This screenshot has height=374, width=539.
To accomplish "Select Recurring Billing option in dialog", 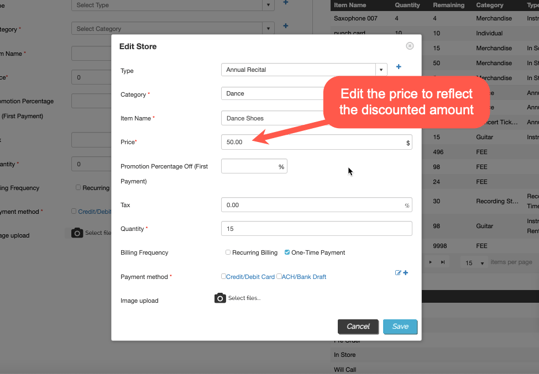I will point(228,252).
